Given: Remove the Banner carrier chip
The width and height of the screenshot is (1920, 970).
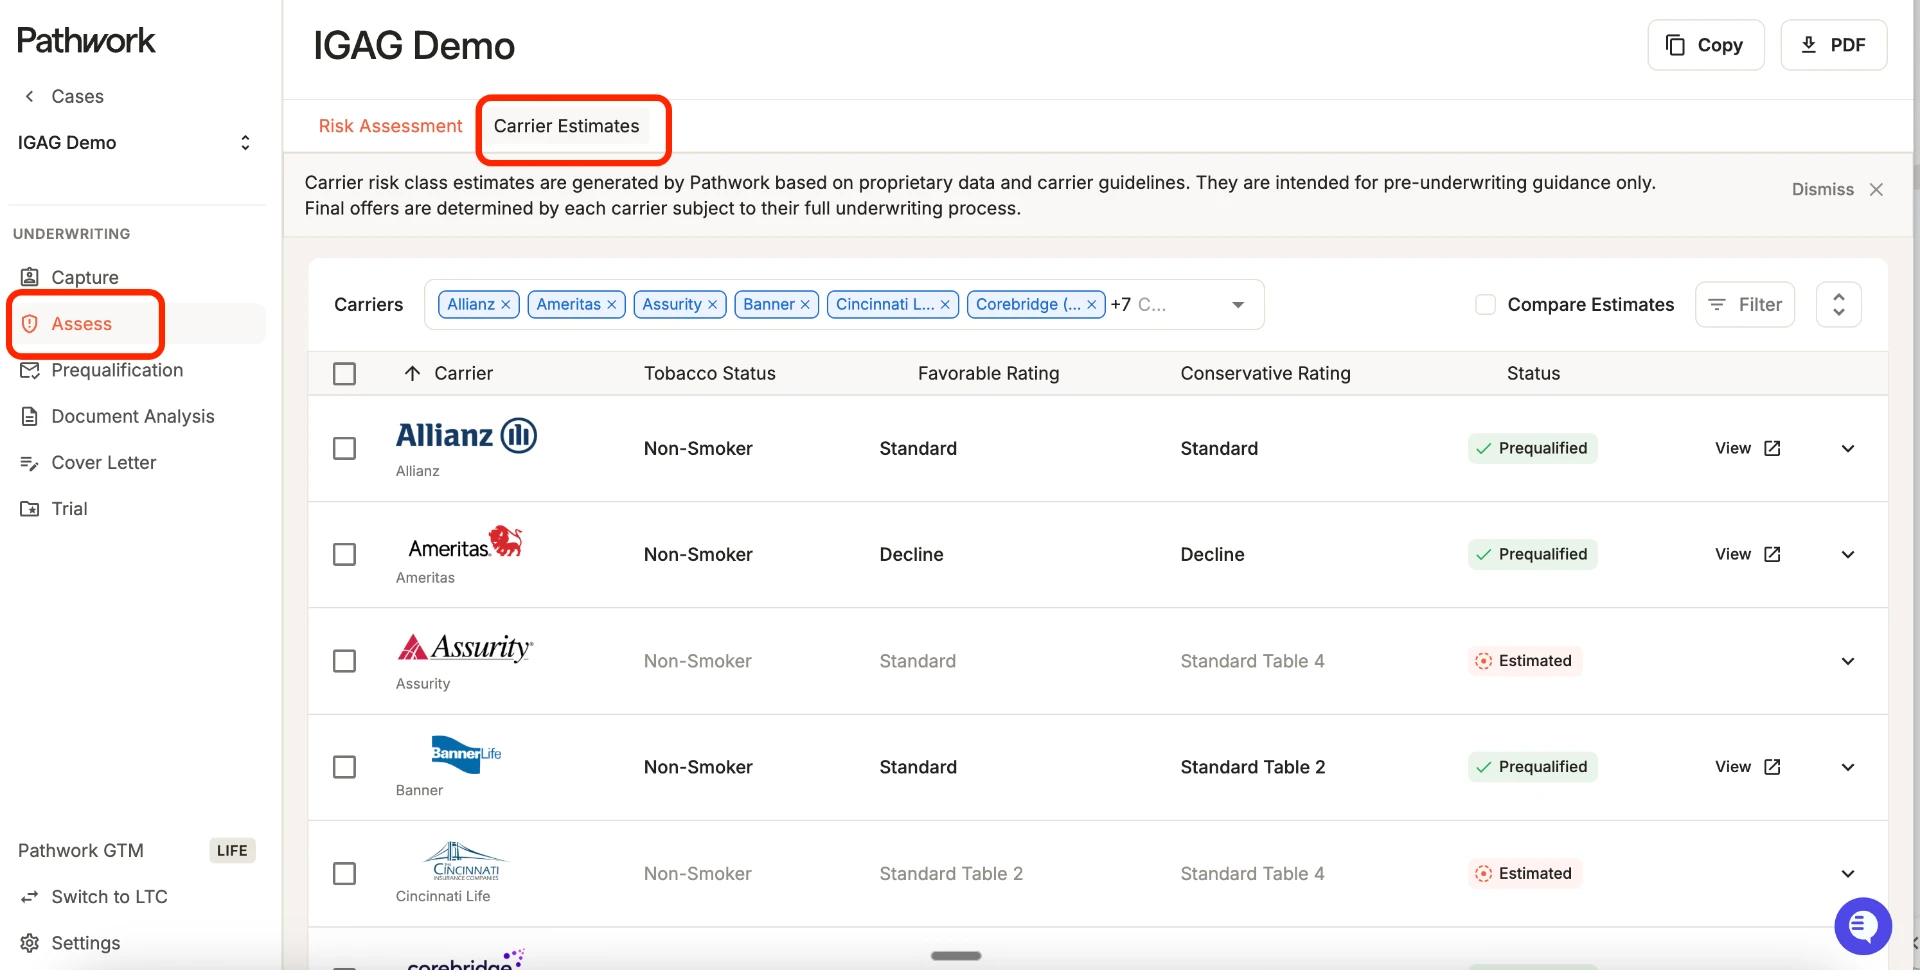Looking at the screenshot, I should click(805, 305).
